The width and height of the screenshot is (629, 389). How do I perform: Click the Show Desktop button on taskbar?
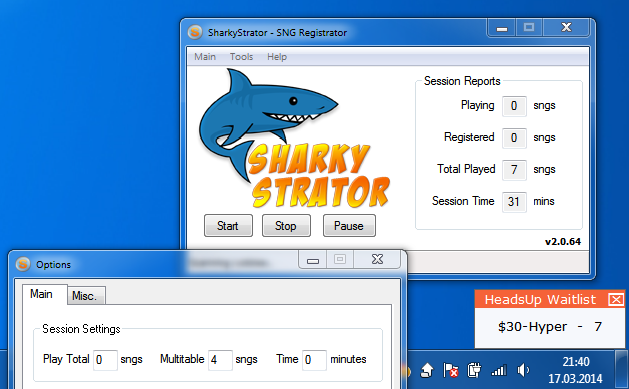coord(622,370)
